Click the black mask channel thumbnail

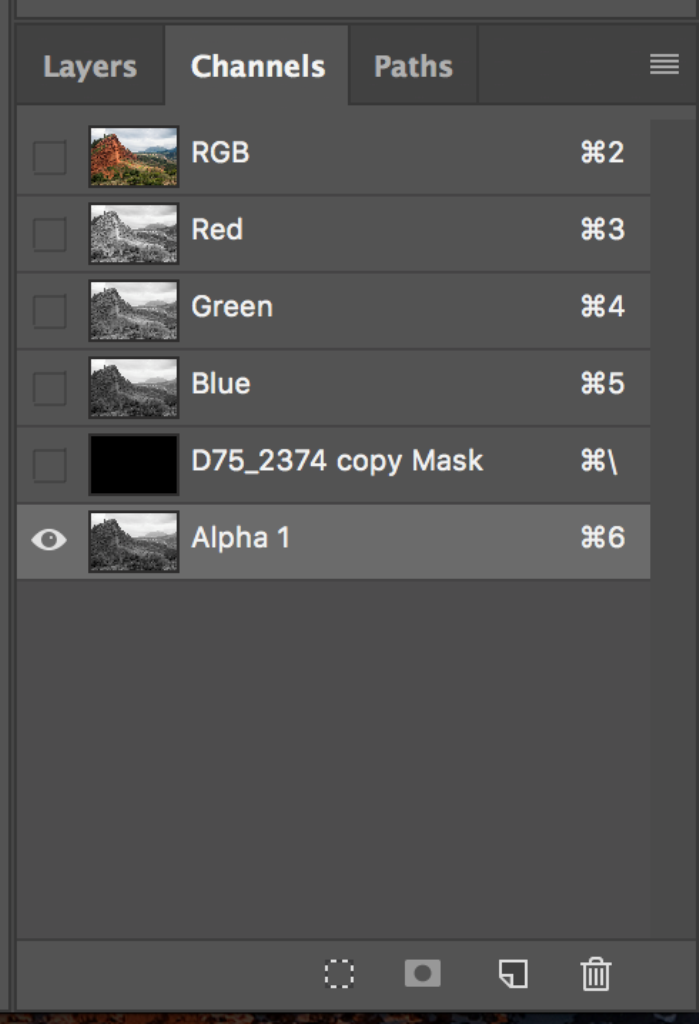tap(133, 464)
